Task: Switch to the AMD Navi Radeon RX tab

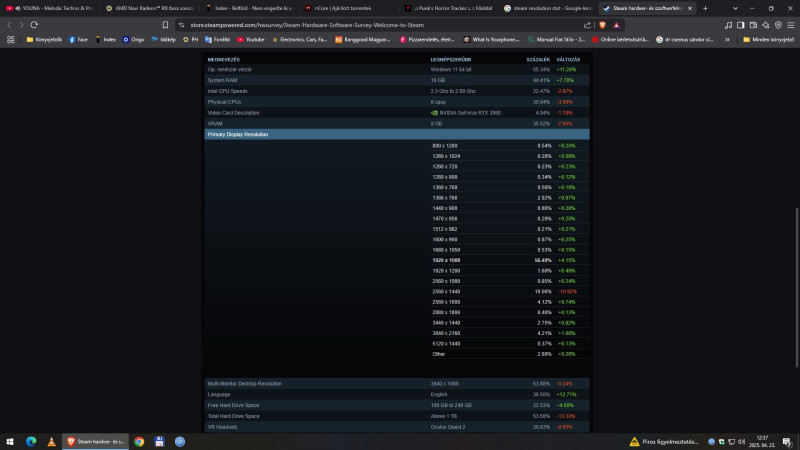Action: [x=149, y=8]
